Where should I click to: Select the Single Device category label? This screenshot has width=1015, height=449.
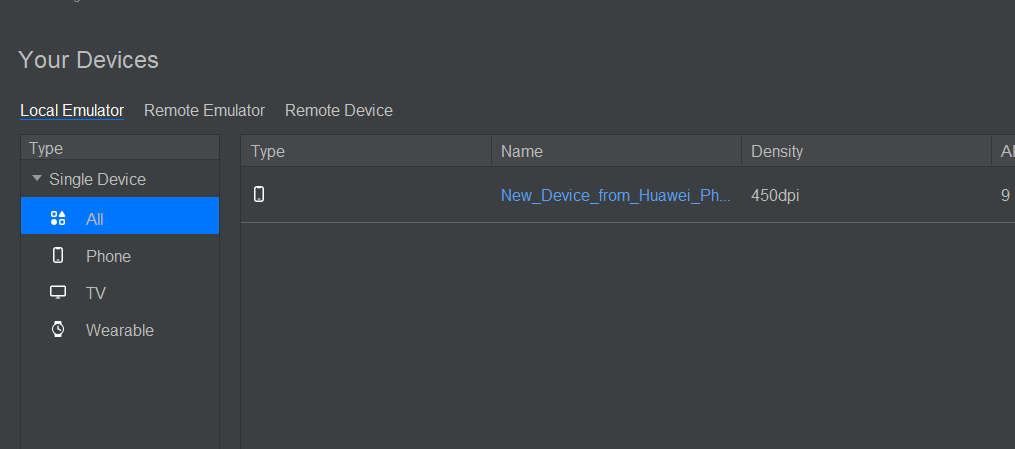97,180
